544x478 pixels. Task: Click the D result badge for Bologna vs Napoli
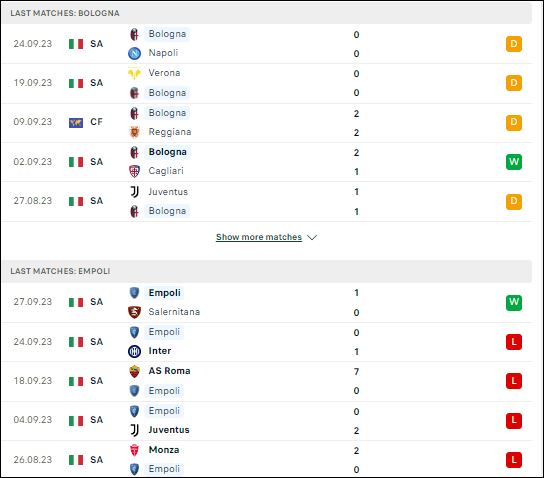point(514,44)
